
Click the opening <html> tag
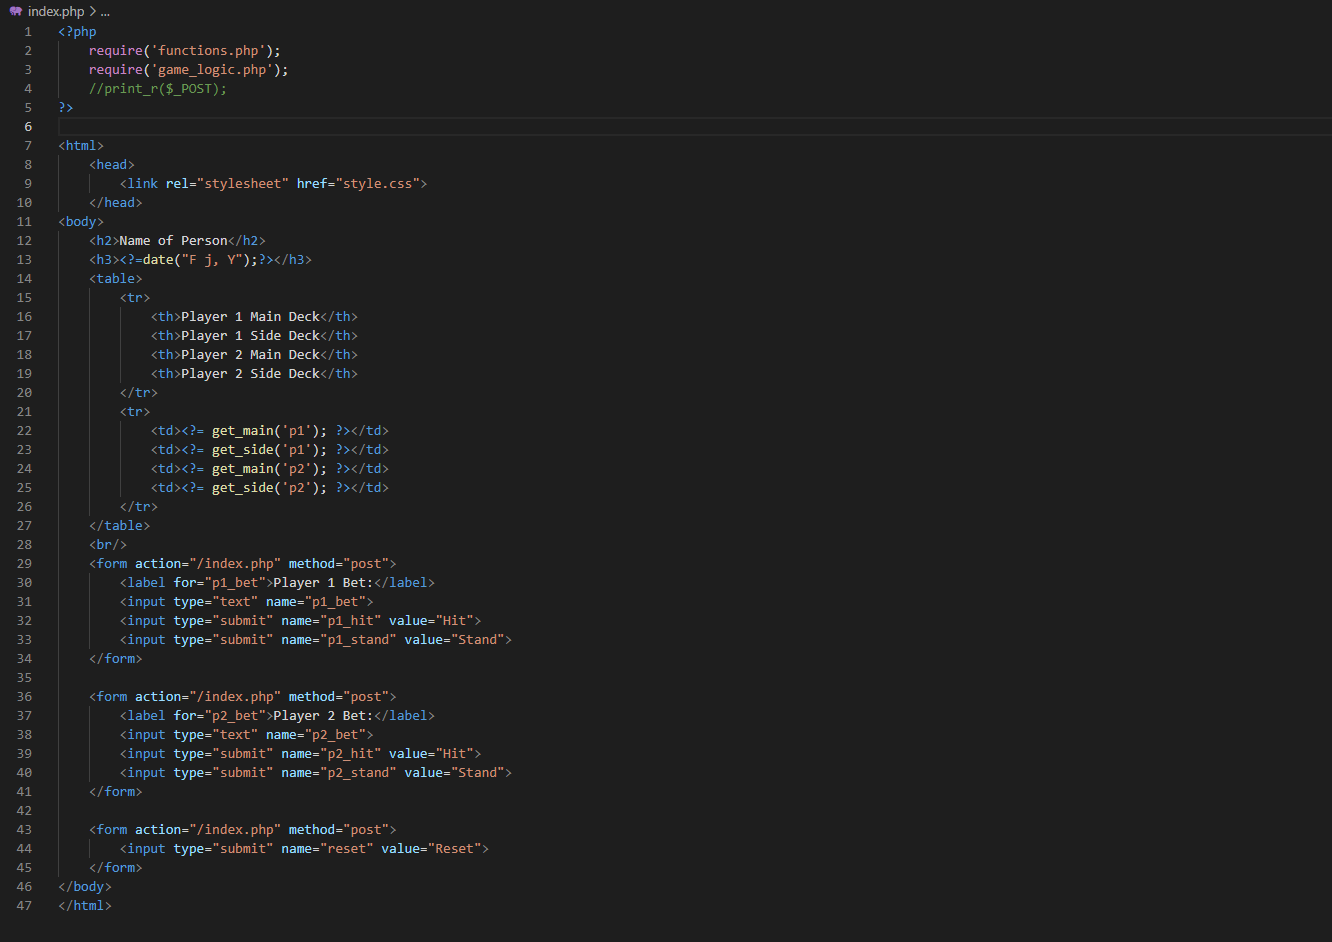click(x=81, y=145)
